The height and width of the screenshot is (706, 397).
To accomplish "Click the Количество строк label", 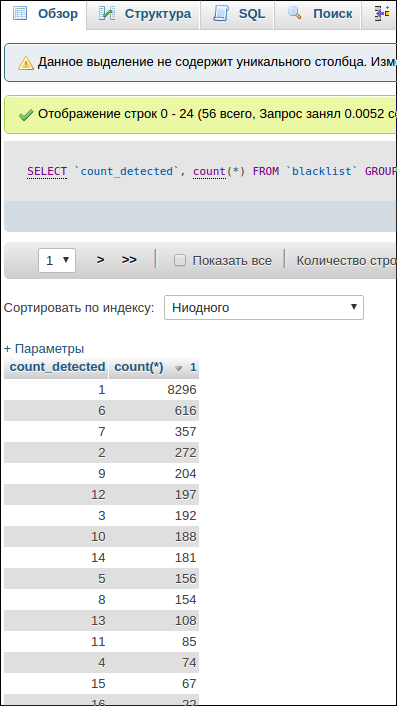I will pyautogui.click(x=346, y=261).
